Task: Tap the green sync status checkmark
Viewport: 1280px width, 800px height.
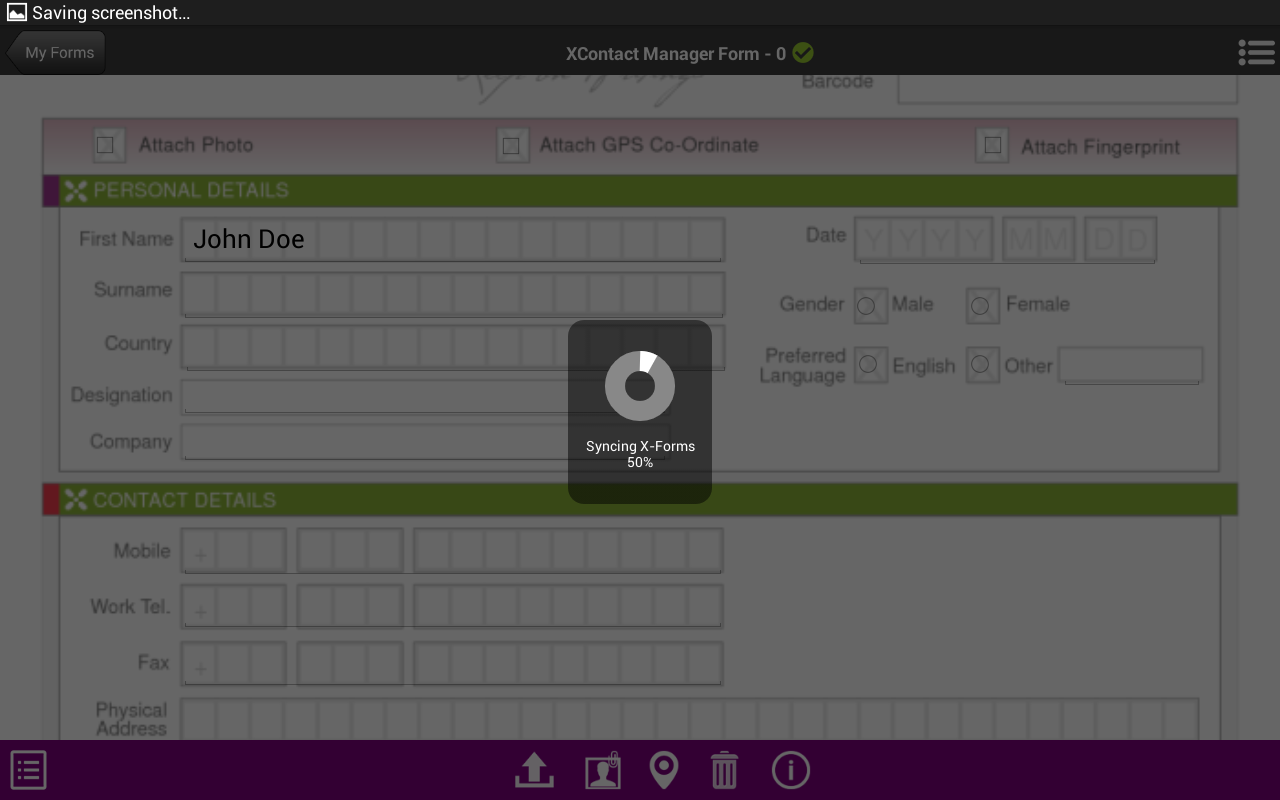Action: coord(803,53)
